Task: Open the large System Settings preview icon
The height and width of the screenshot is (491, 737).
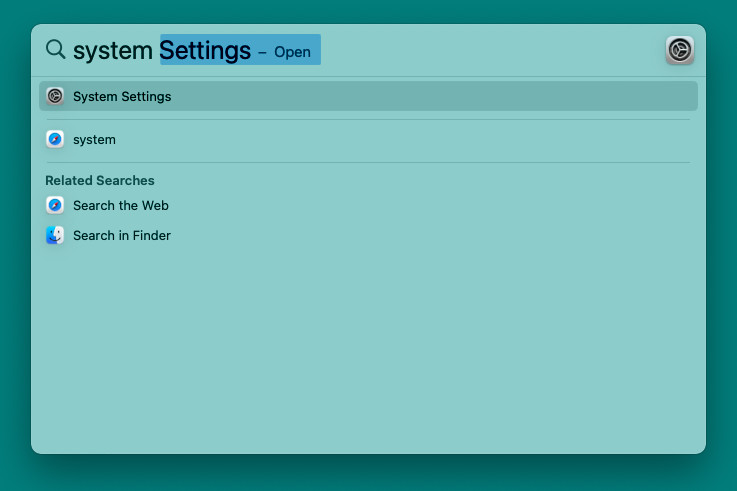Action: (x=680, y=50)
